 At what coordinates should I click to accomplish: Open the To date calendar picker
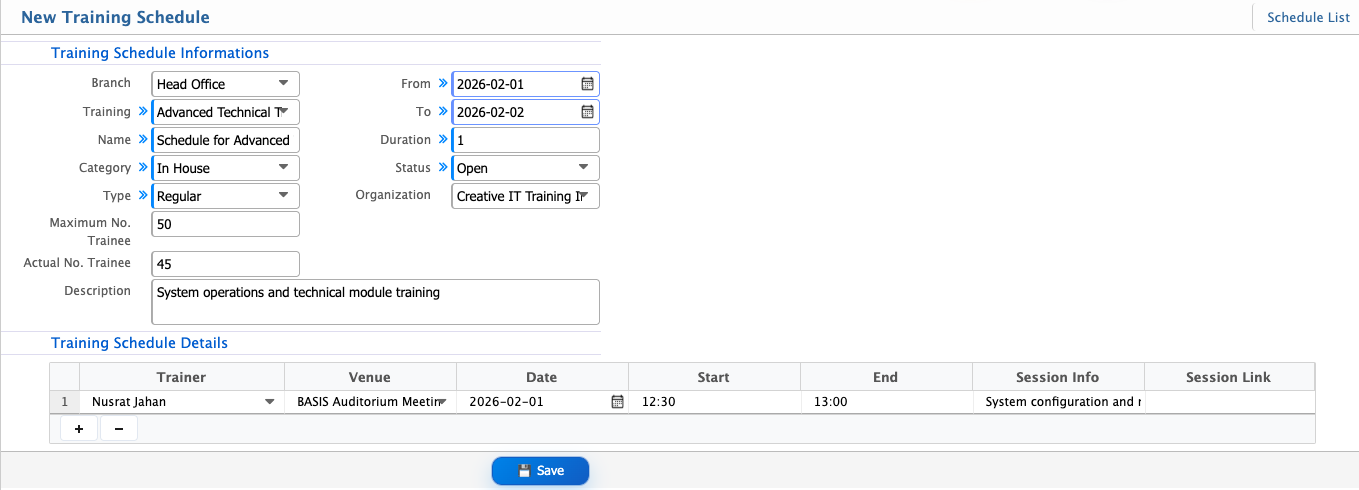pyautogui.click(x=588, y=112)
